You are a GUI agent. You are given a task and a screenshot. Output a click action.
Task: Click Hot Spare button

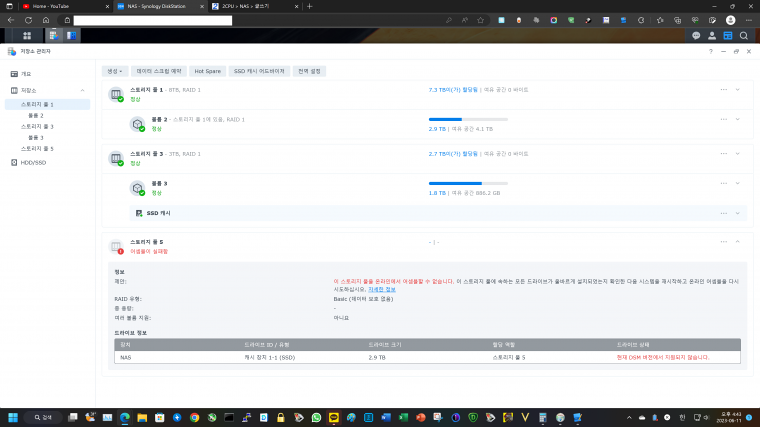pos(207,71)
